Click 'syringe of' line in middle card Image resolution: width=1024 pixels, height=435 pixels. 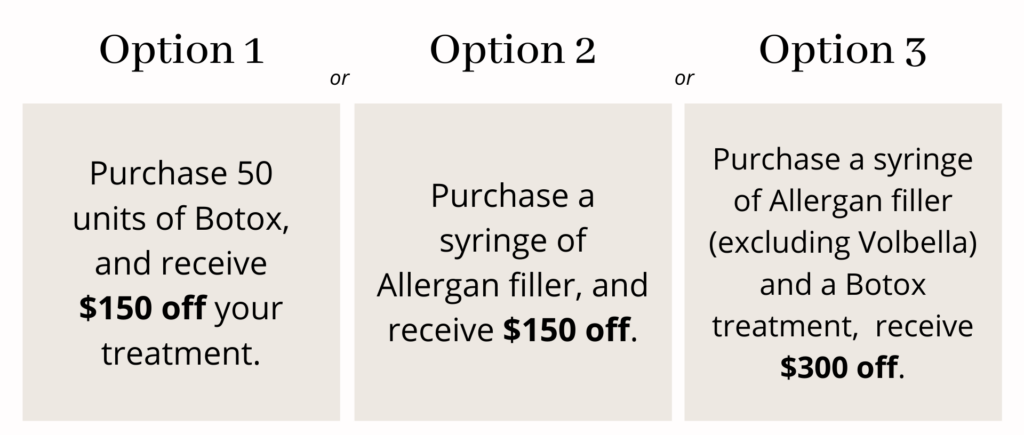513,242
